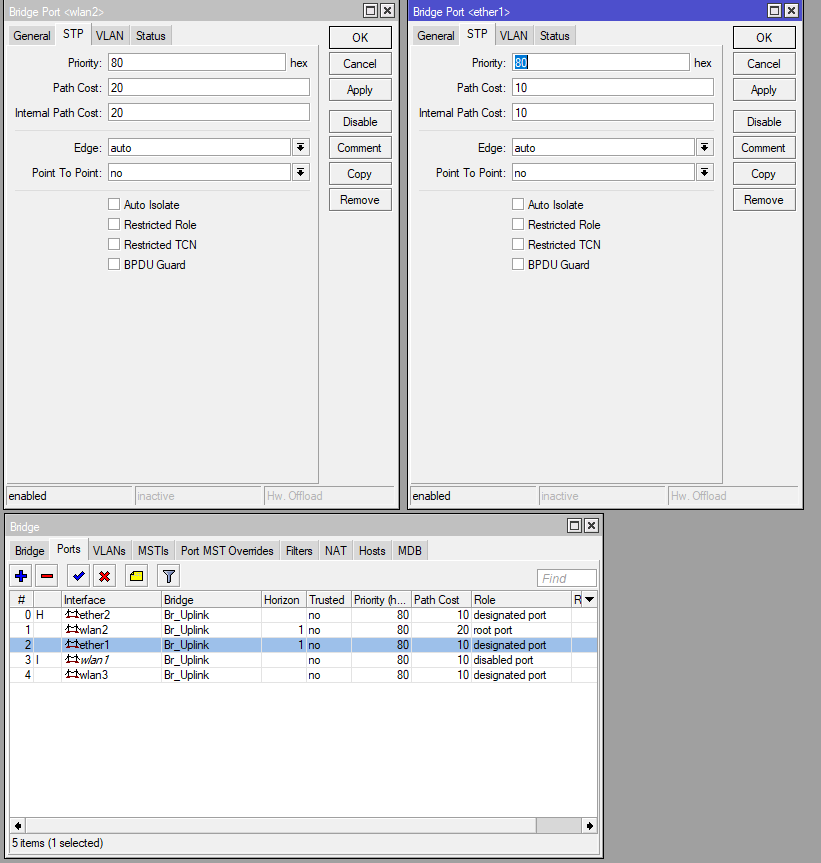Open Edge dropdown in ether1 window
This screenshot has height=863, width=821.
[704, 147]
